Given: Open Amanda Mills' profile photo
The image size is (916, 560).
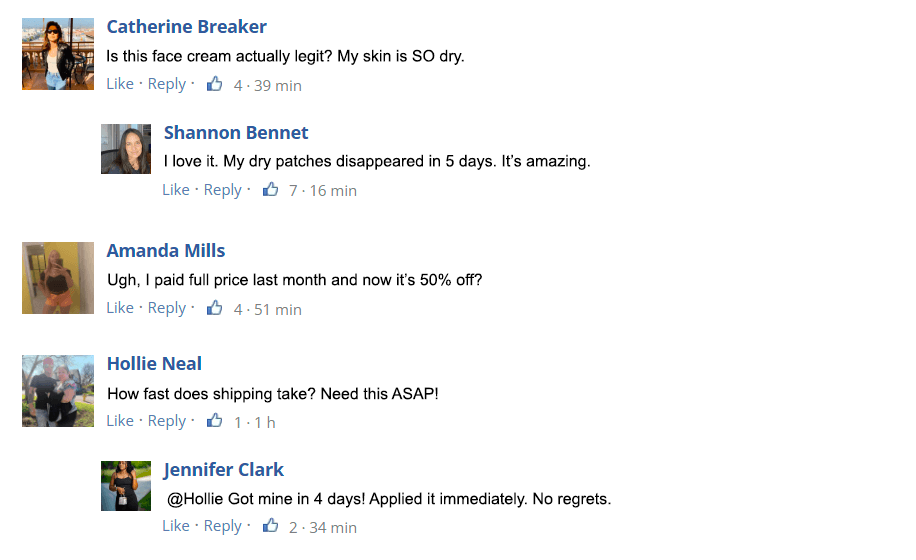Looking at the screenshot, I should 58,278.
